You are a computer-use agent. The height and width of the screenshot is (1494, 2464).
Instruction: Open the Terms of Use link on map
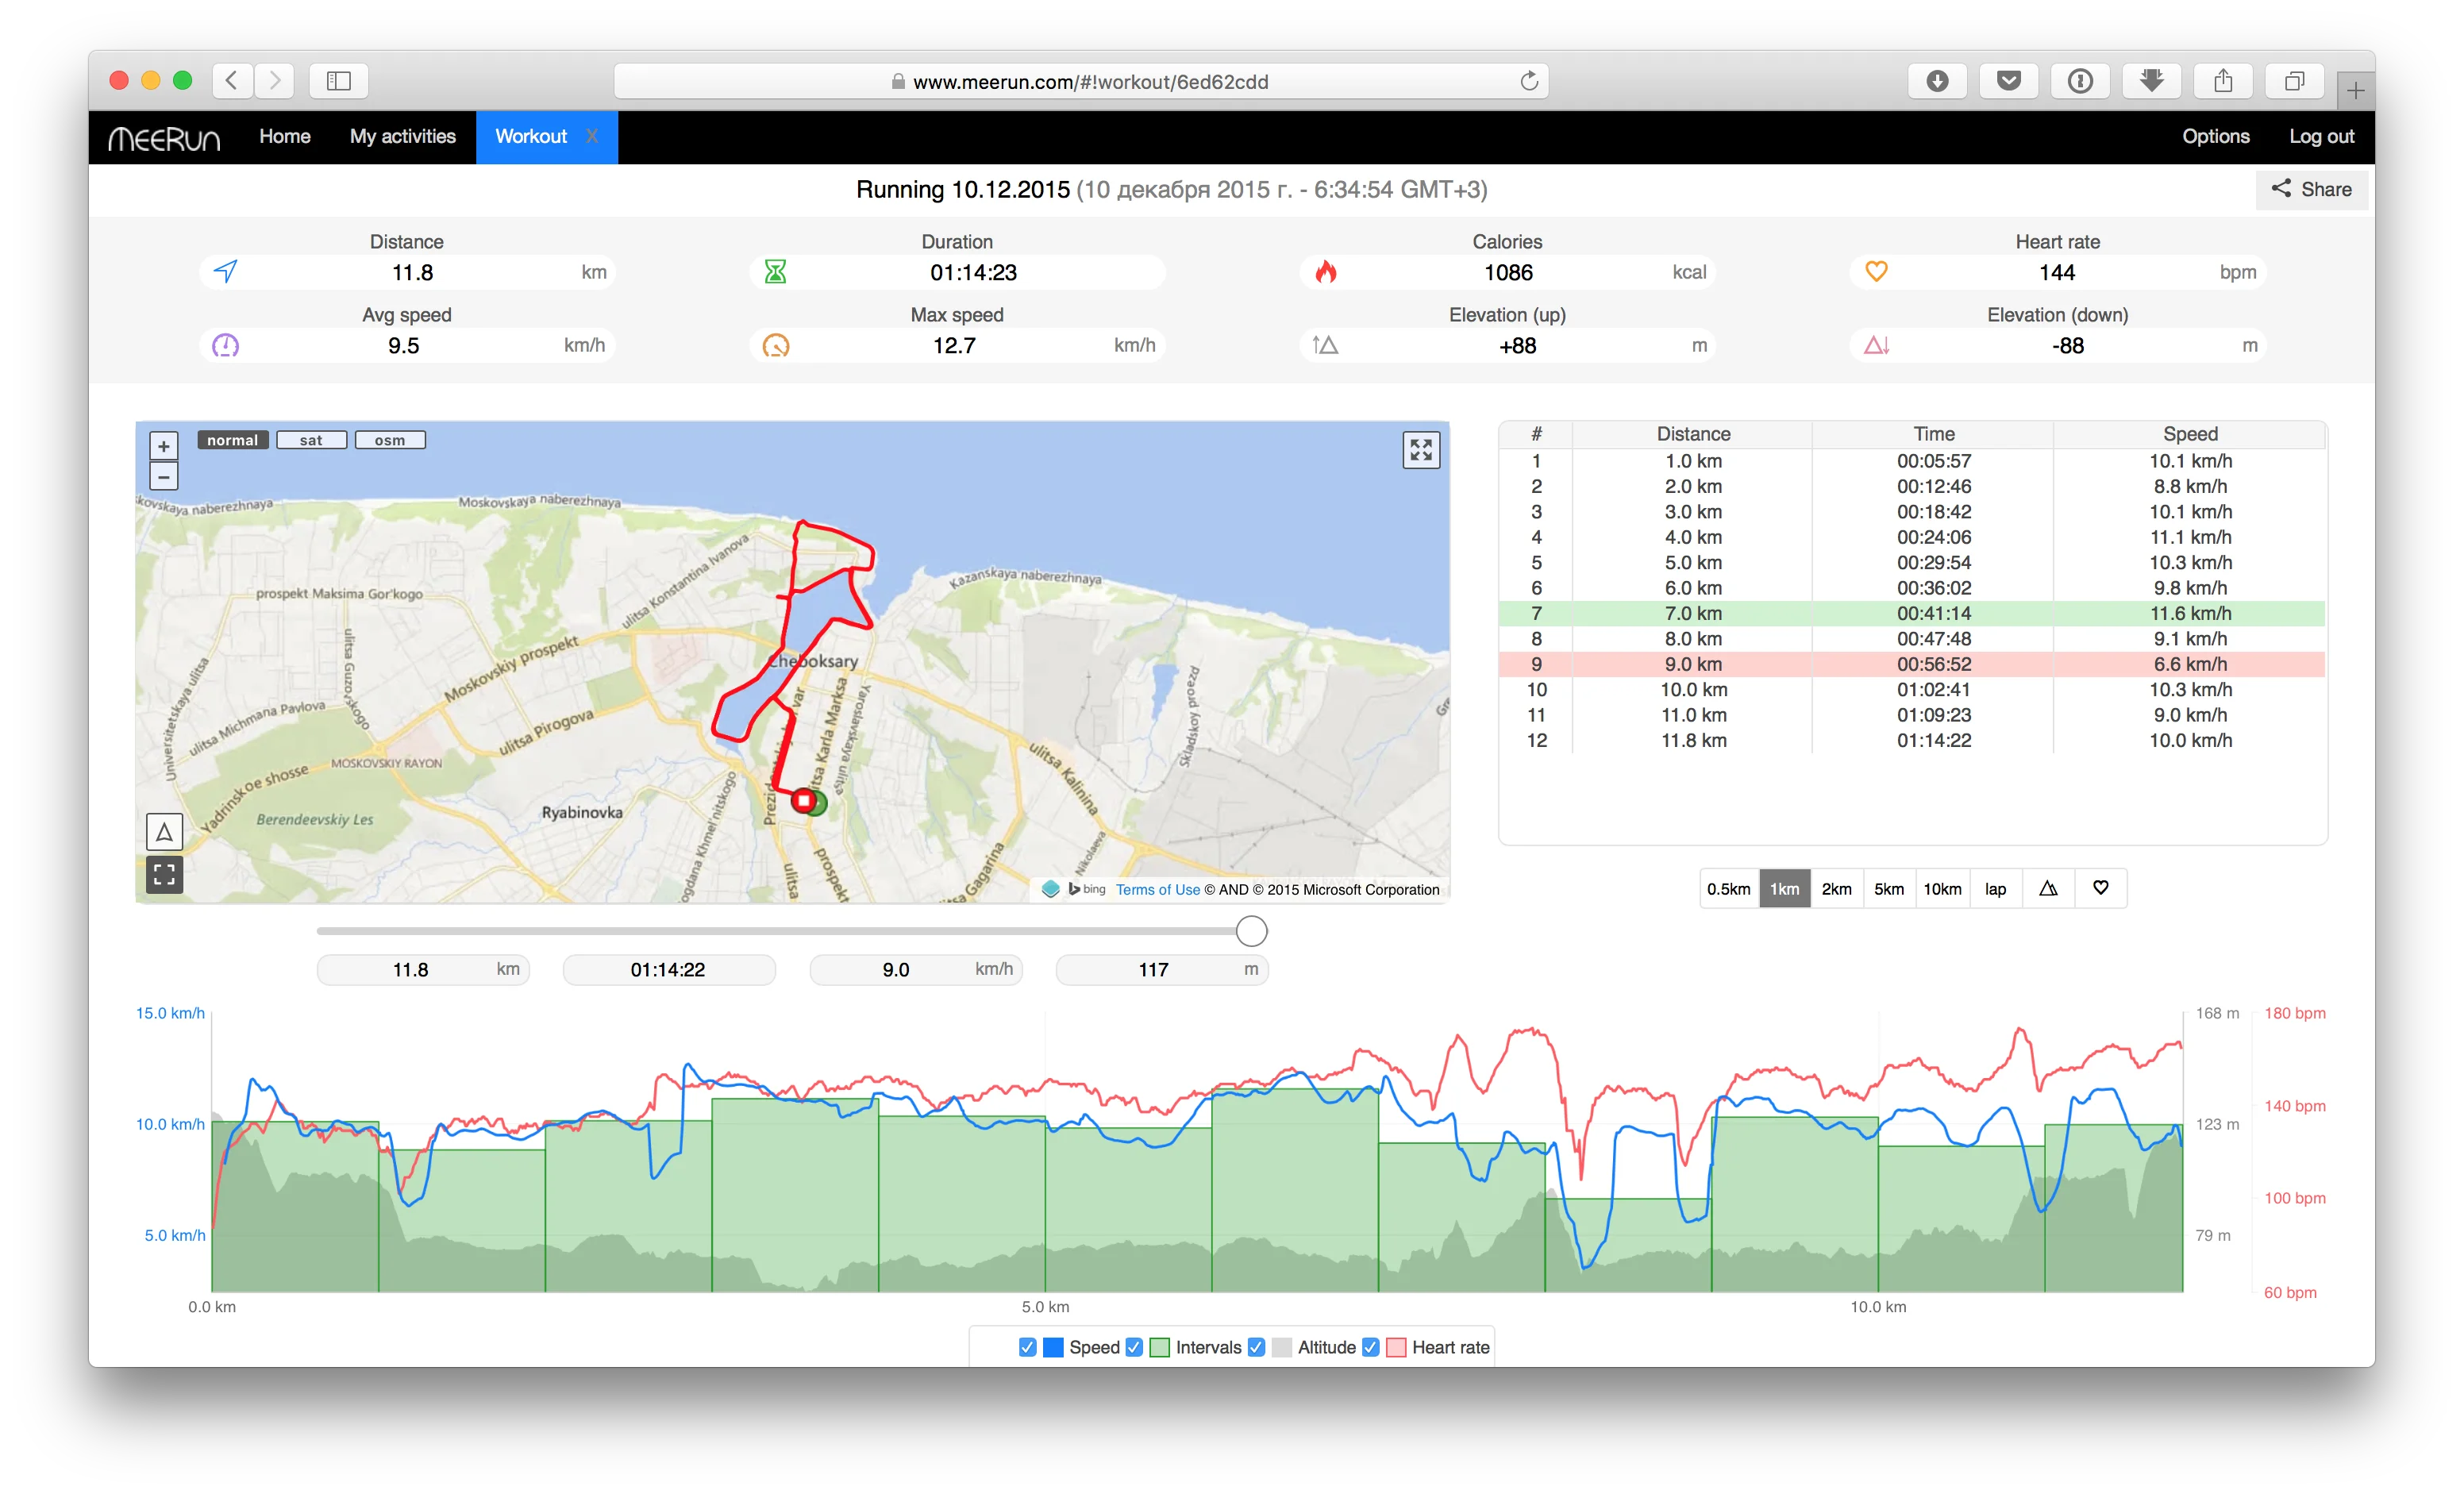[1157, 889]
